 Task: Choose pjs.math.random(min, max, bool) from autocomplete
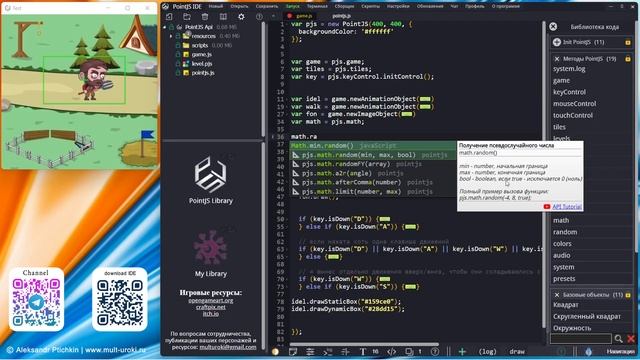pyautogui.click(x=373, y=155)
